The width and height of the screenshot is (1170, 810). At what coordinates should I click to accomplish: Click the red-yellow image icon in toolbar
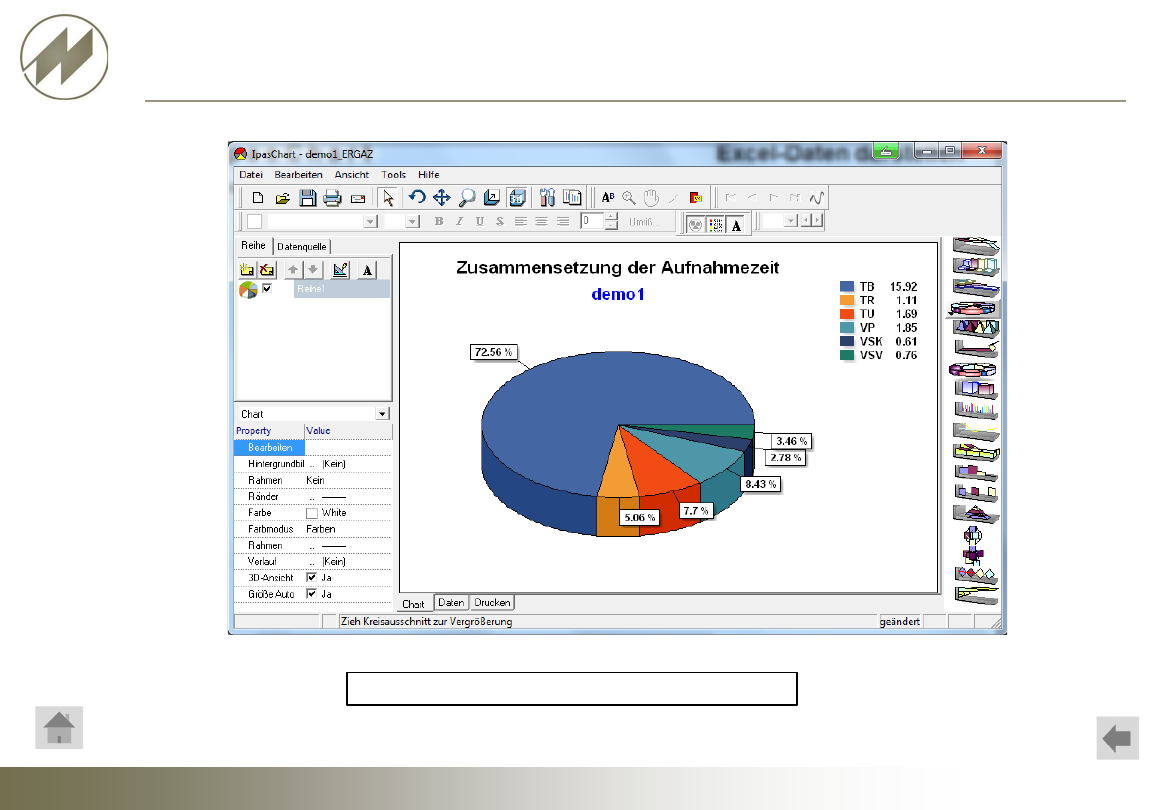(x=695, y=198)
